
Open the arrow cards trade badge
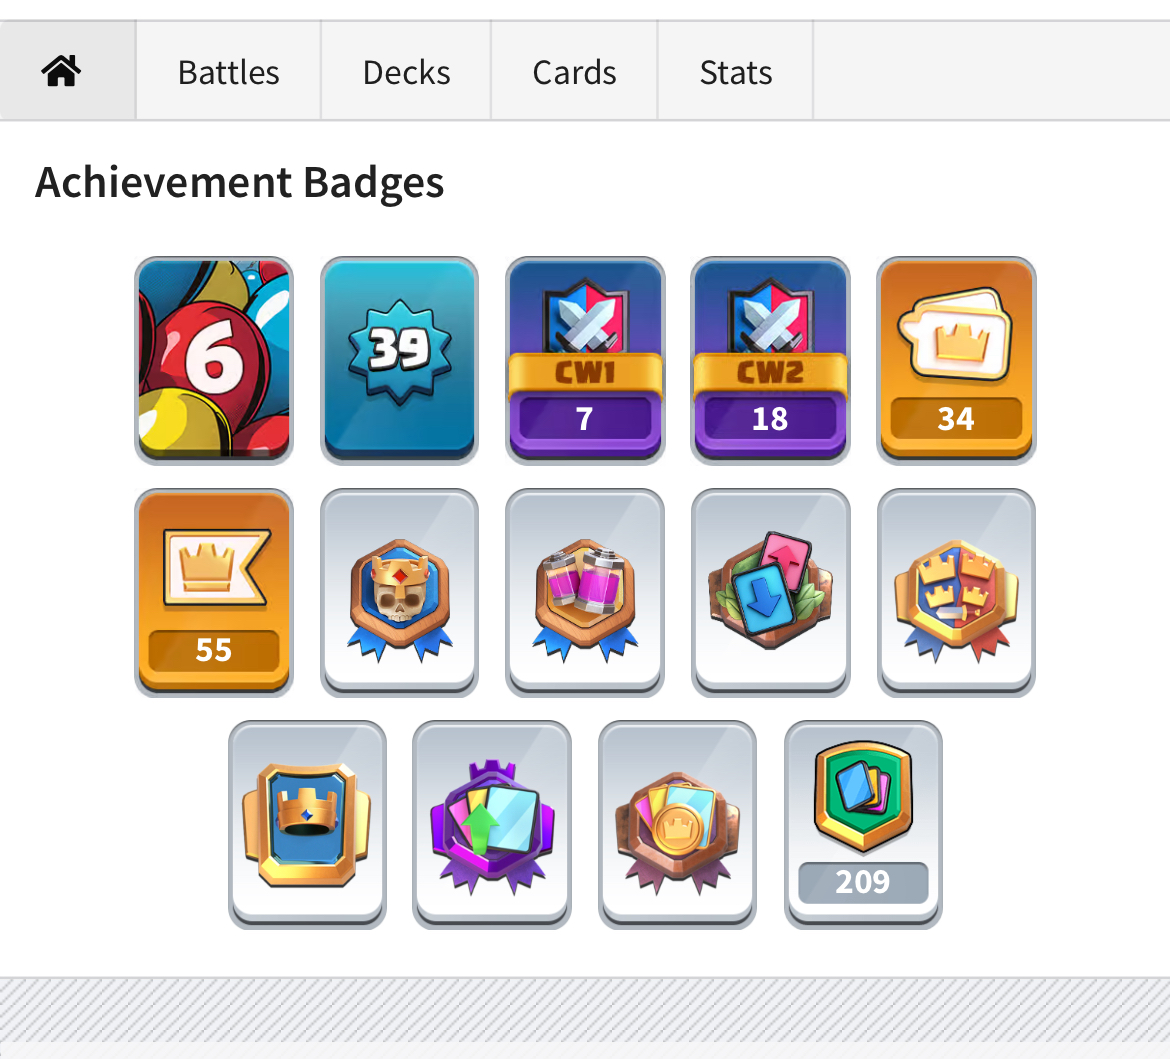(770, 593)
